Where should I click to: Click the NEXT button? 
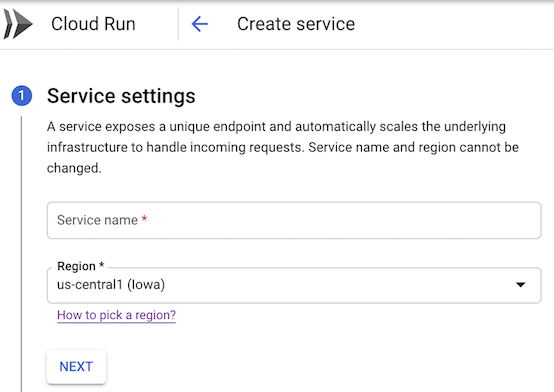tap(76, 367)
